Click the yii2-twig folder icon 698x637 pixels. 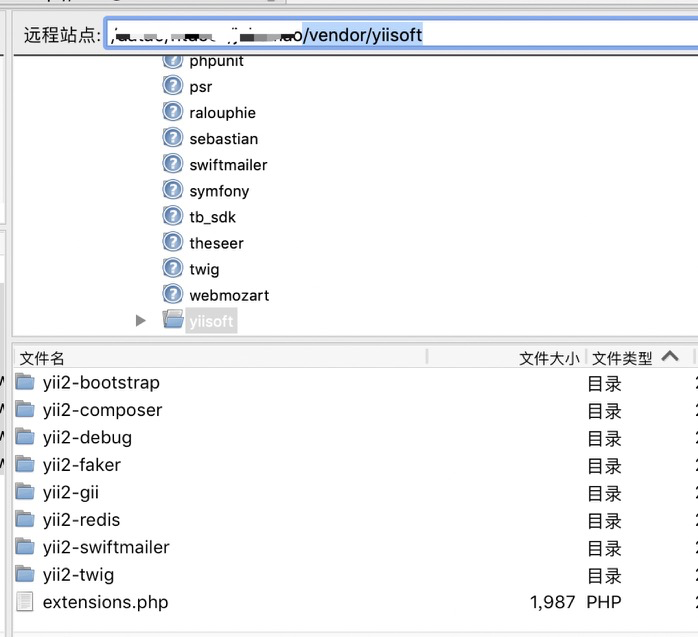[25, 574]
